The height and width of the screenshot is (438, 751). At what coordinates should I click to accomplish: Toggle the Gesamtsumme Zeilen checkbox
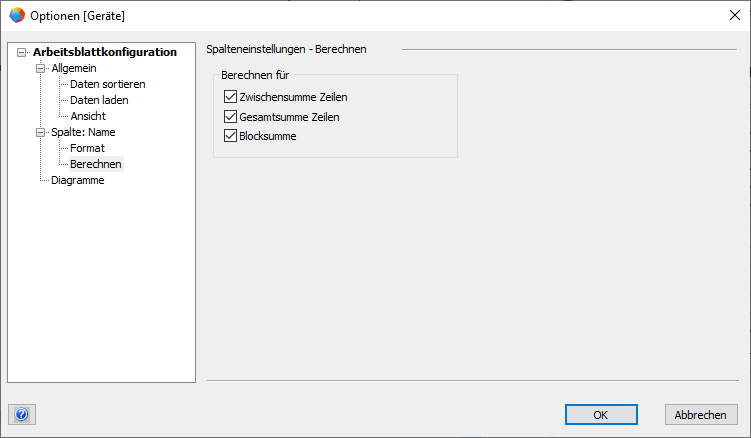tap(230, 117)
